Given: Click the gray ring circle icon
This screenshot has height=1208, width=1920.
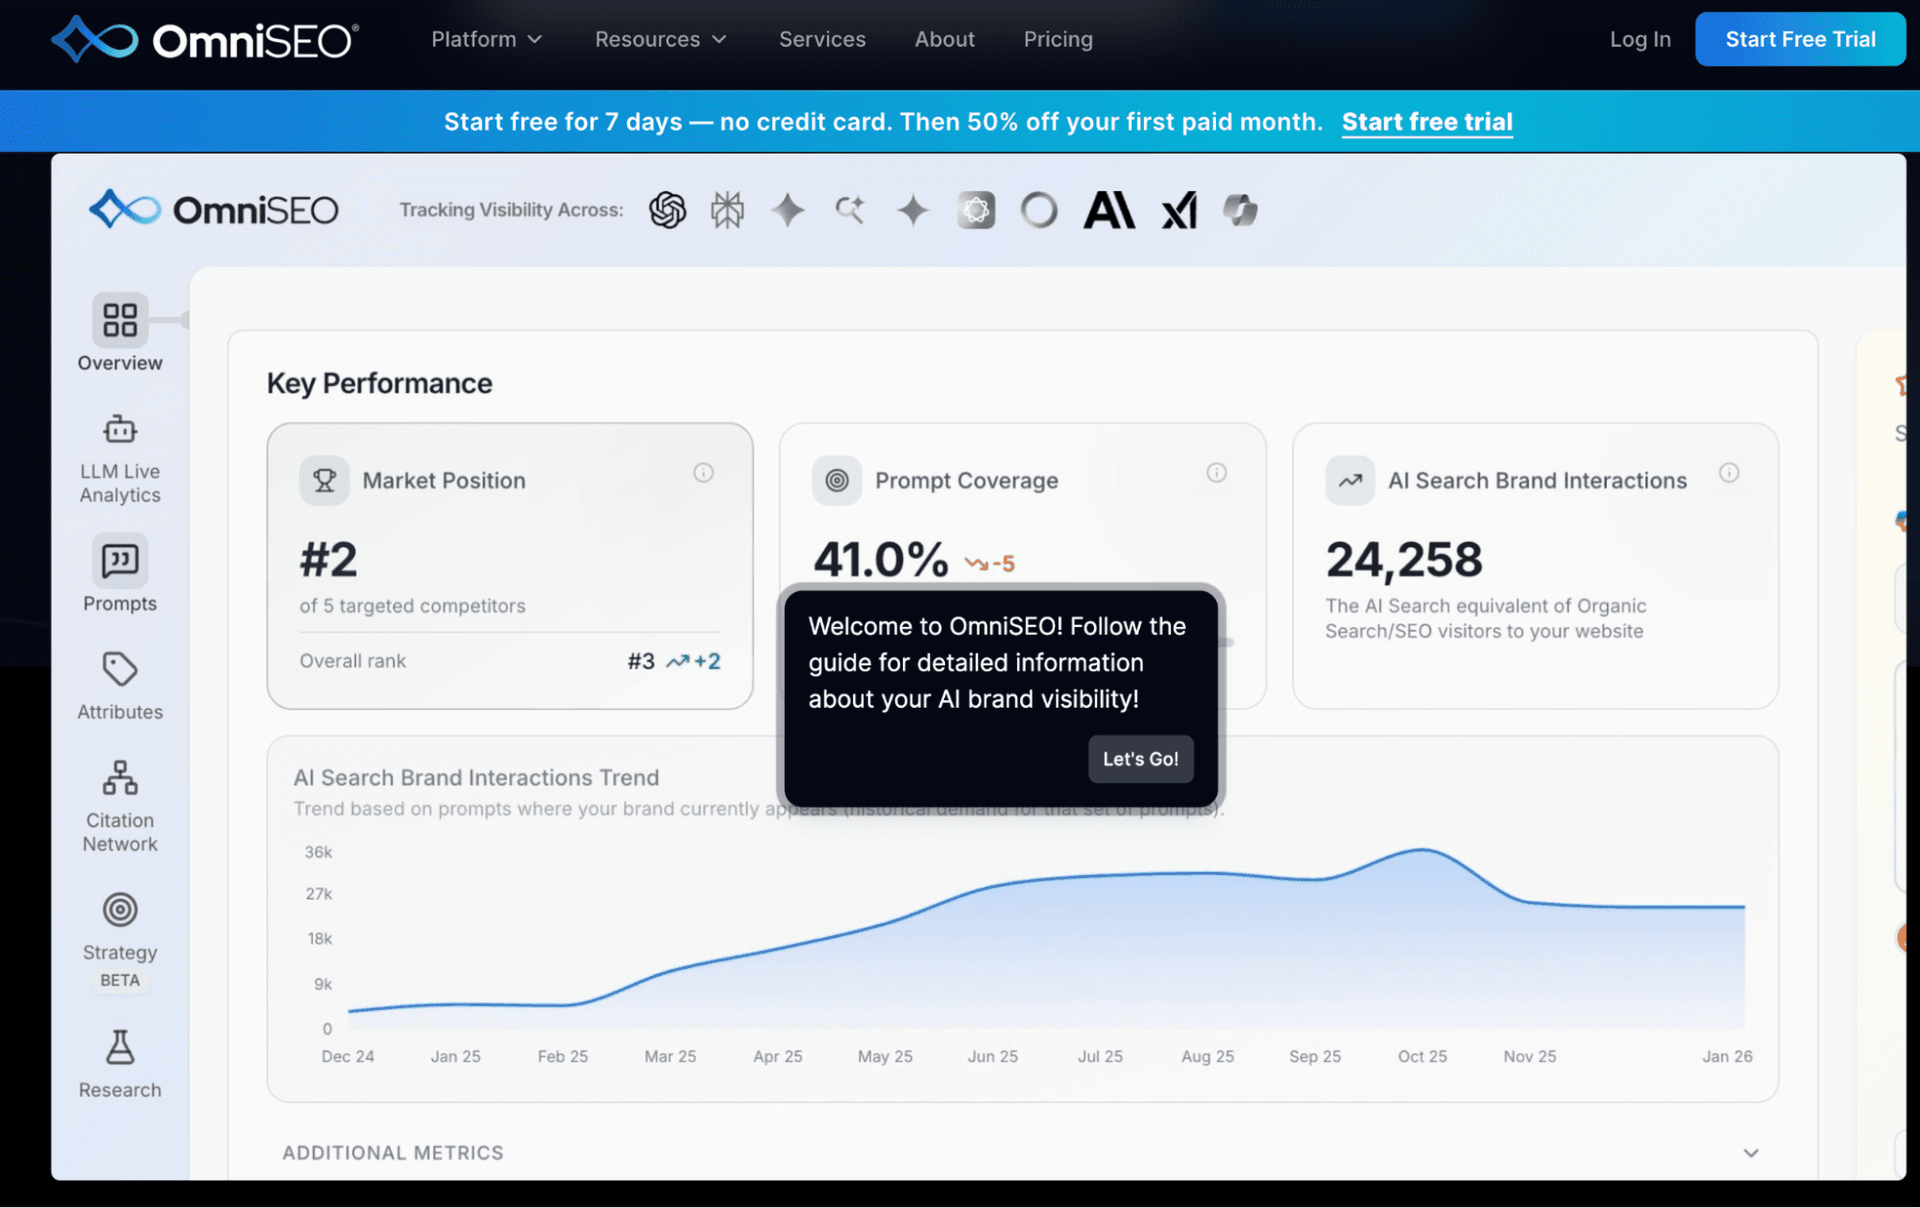Looking at the screenshot, I should (x=1039, y=210).
